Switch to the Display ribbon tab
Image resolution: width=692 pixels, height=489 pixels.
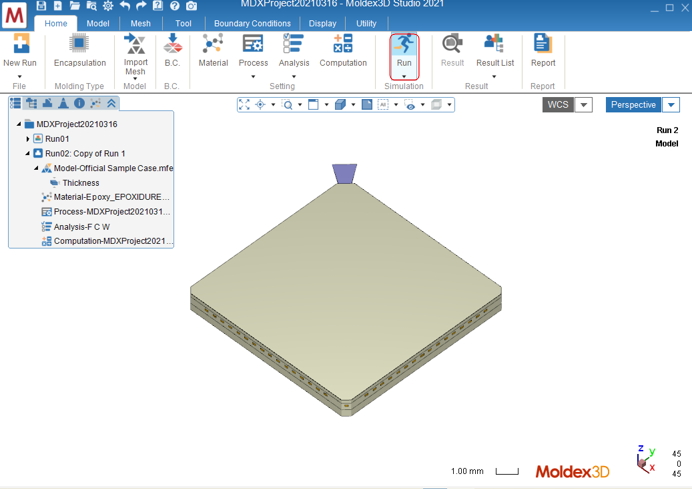(322, 23)
